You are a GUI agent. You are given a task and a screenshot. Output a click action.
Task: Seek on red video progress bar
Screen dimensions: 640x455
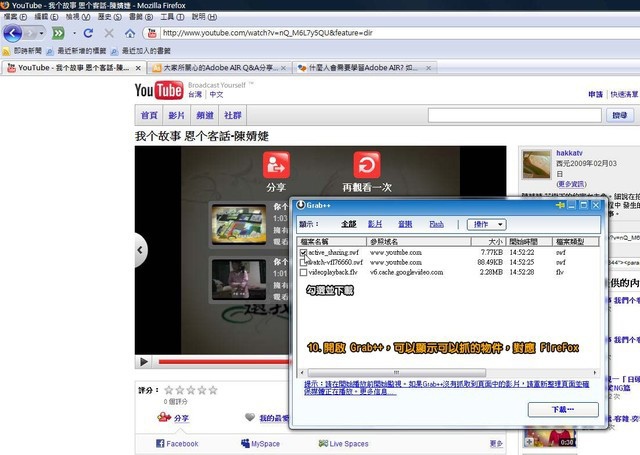coord(224,362)
